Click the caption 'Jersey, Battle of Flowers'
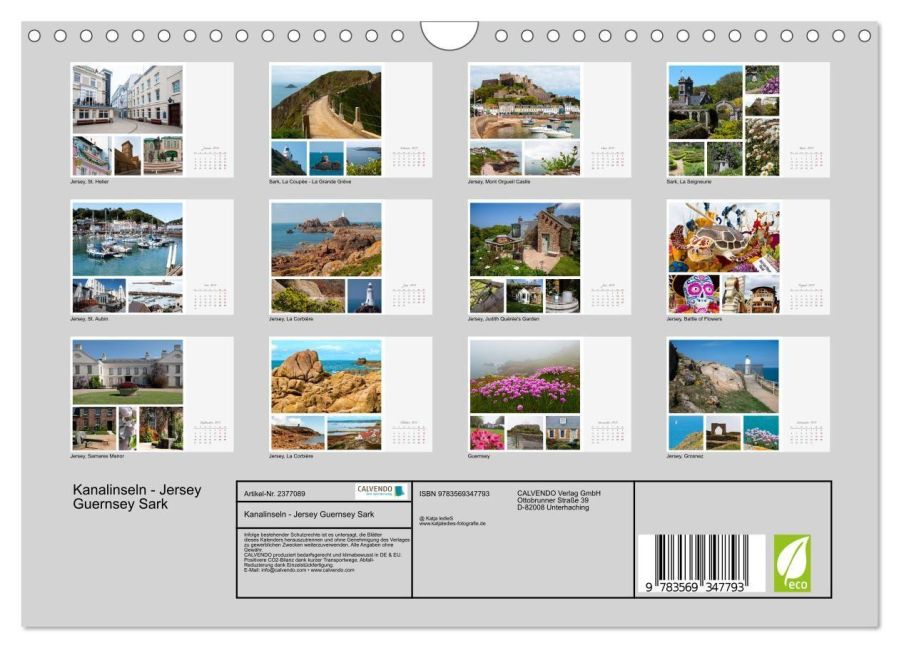This screenshot has height=648, width=899. (694, 319)
